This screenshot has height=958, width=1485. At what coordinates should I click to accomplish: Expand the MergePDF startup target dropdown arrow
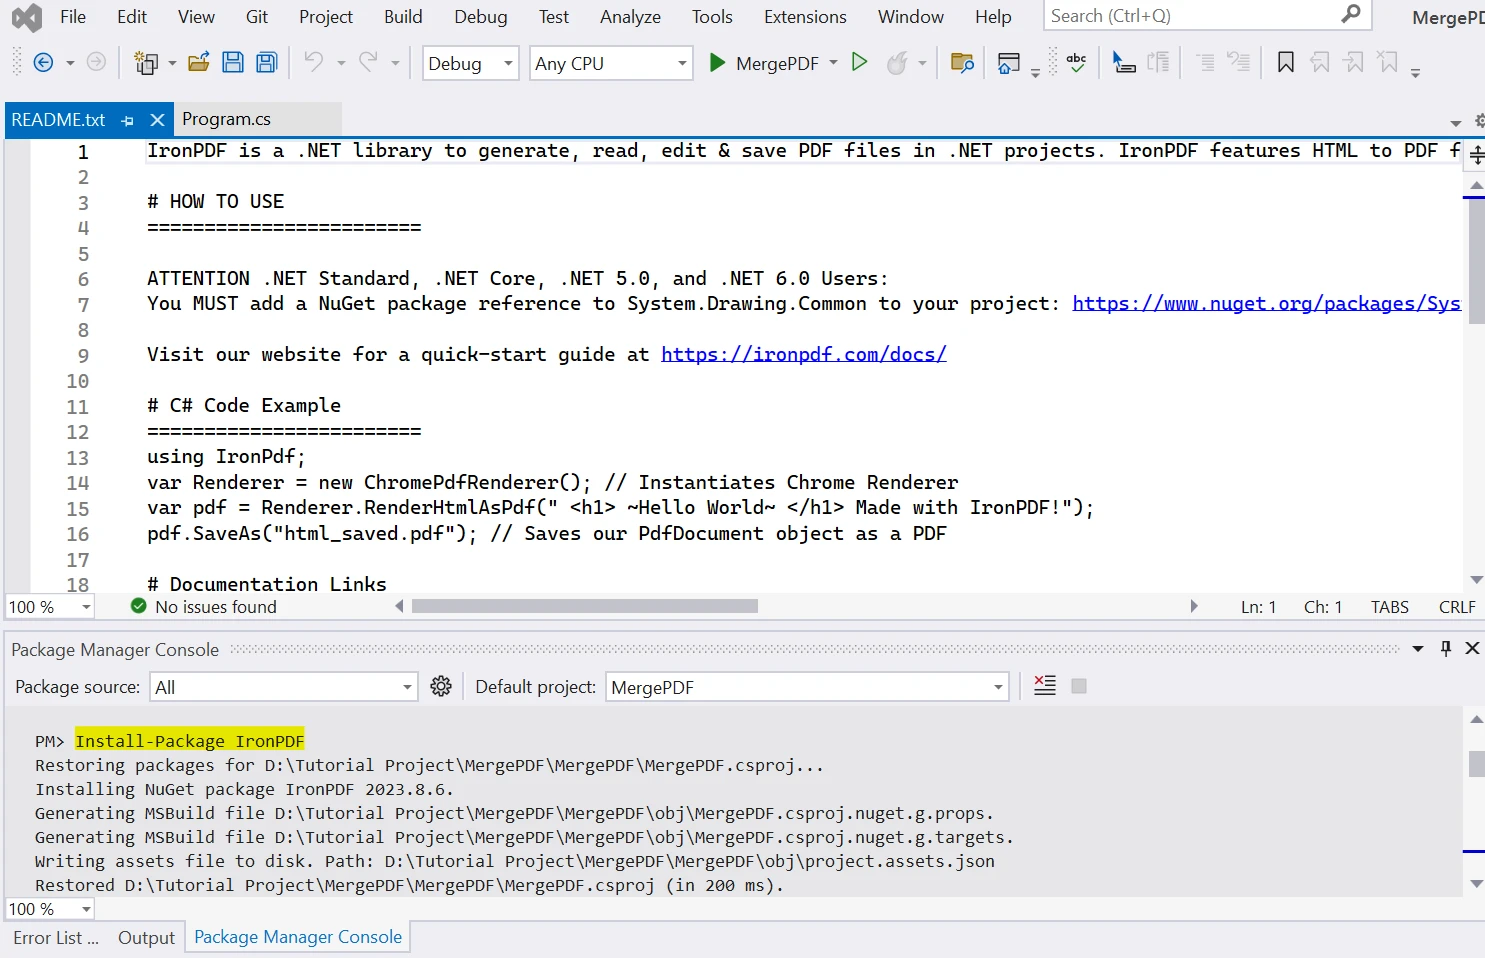(833, 63)
